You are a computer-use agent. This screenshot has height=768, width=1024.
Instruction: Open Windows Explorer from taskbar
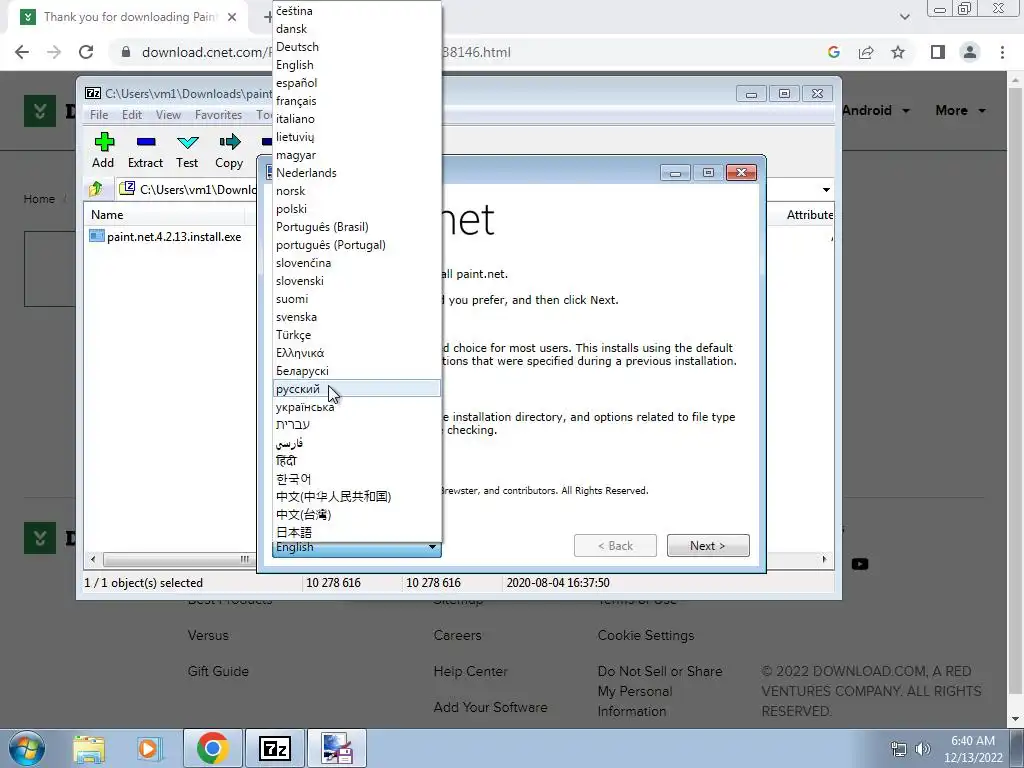(89, 748)
